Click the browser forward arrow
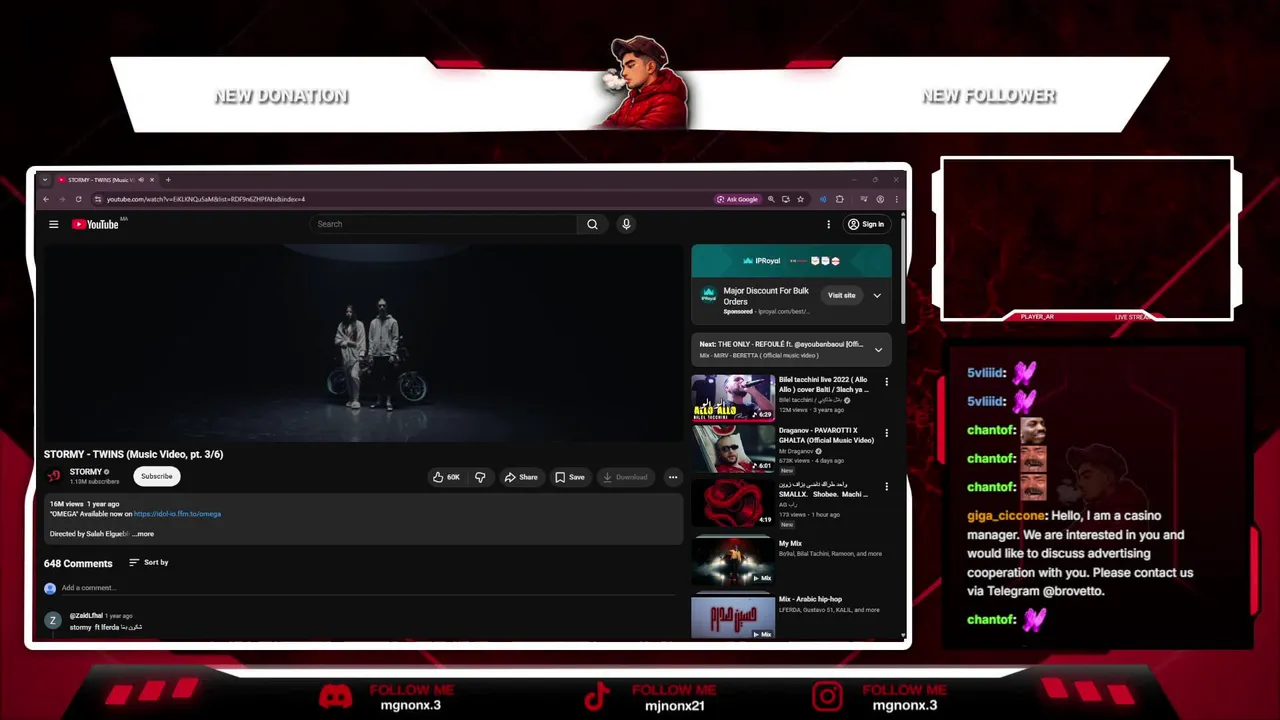Viewport: 1280px width, 720px height. 61,199
